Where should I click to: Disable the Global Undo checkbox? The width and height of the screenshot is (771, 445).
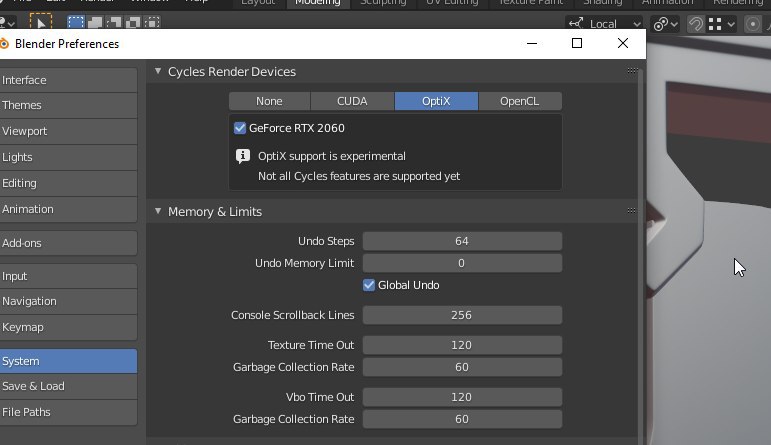tap(369, 285)
